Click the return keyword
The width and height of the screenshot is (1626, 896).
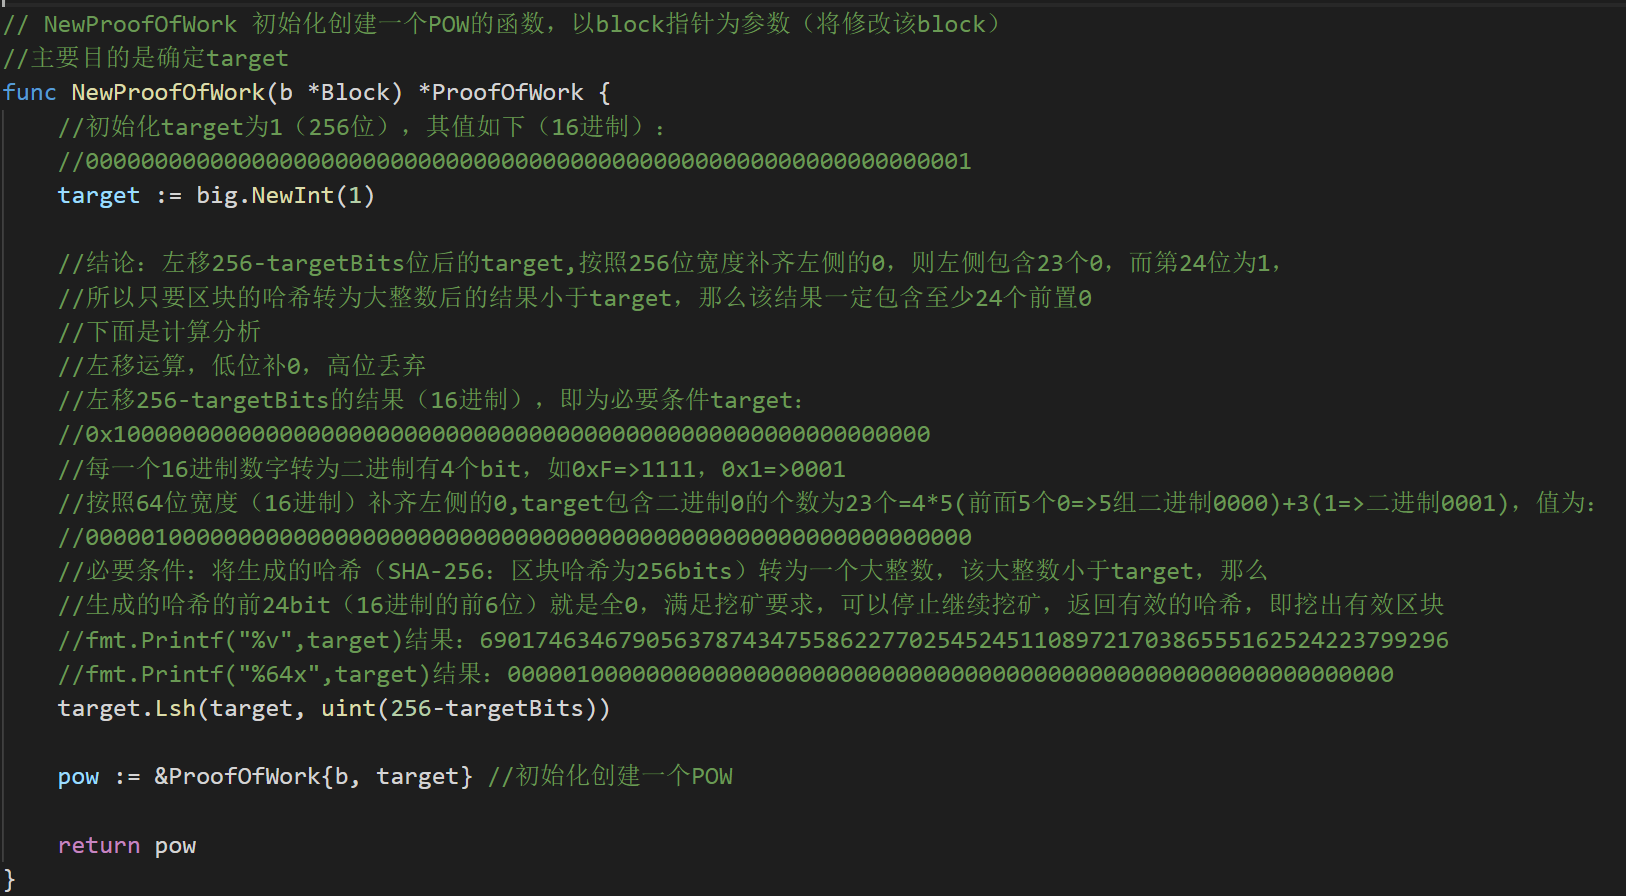[98, 846]
